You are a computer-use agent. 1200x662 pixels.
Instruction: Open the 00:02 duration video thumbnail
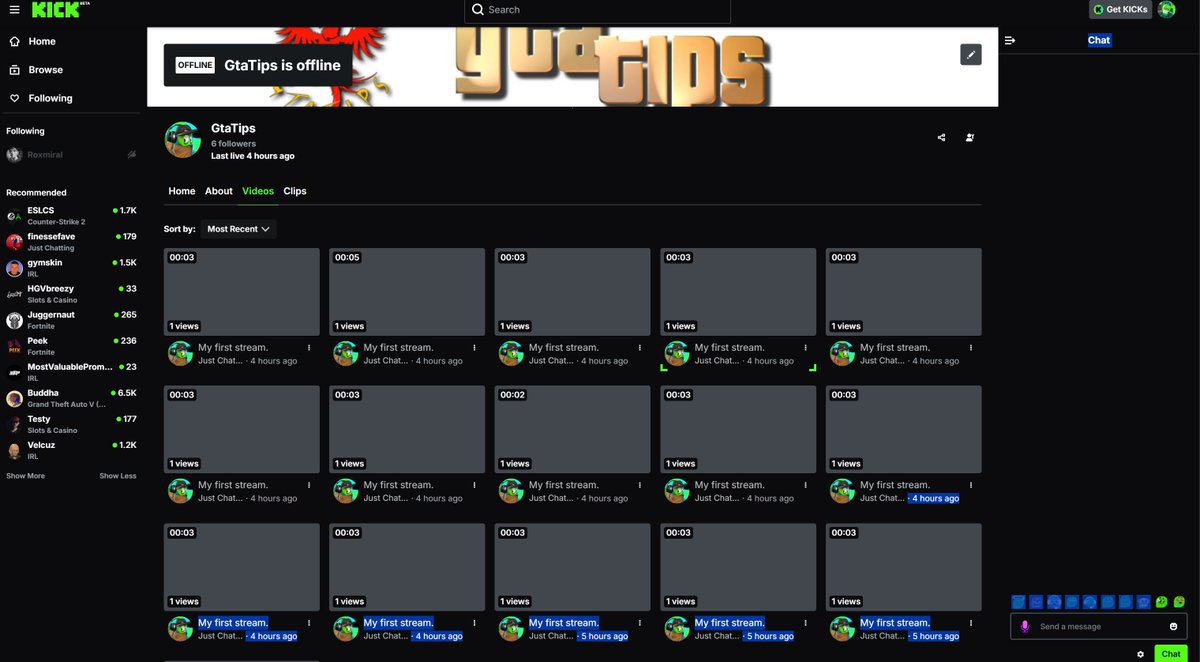(573, 429)
